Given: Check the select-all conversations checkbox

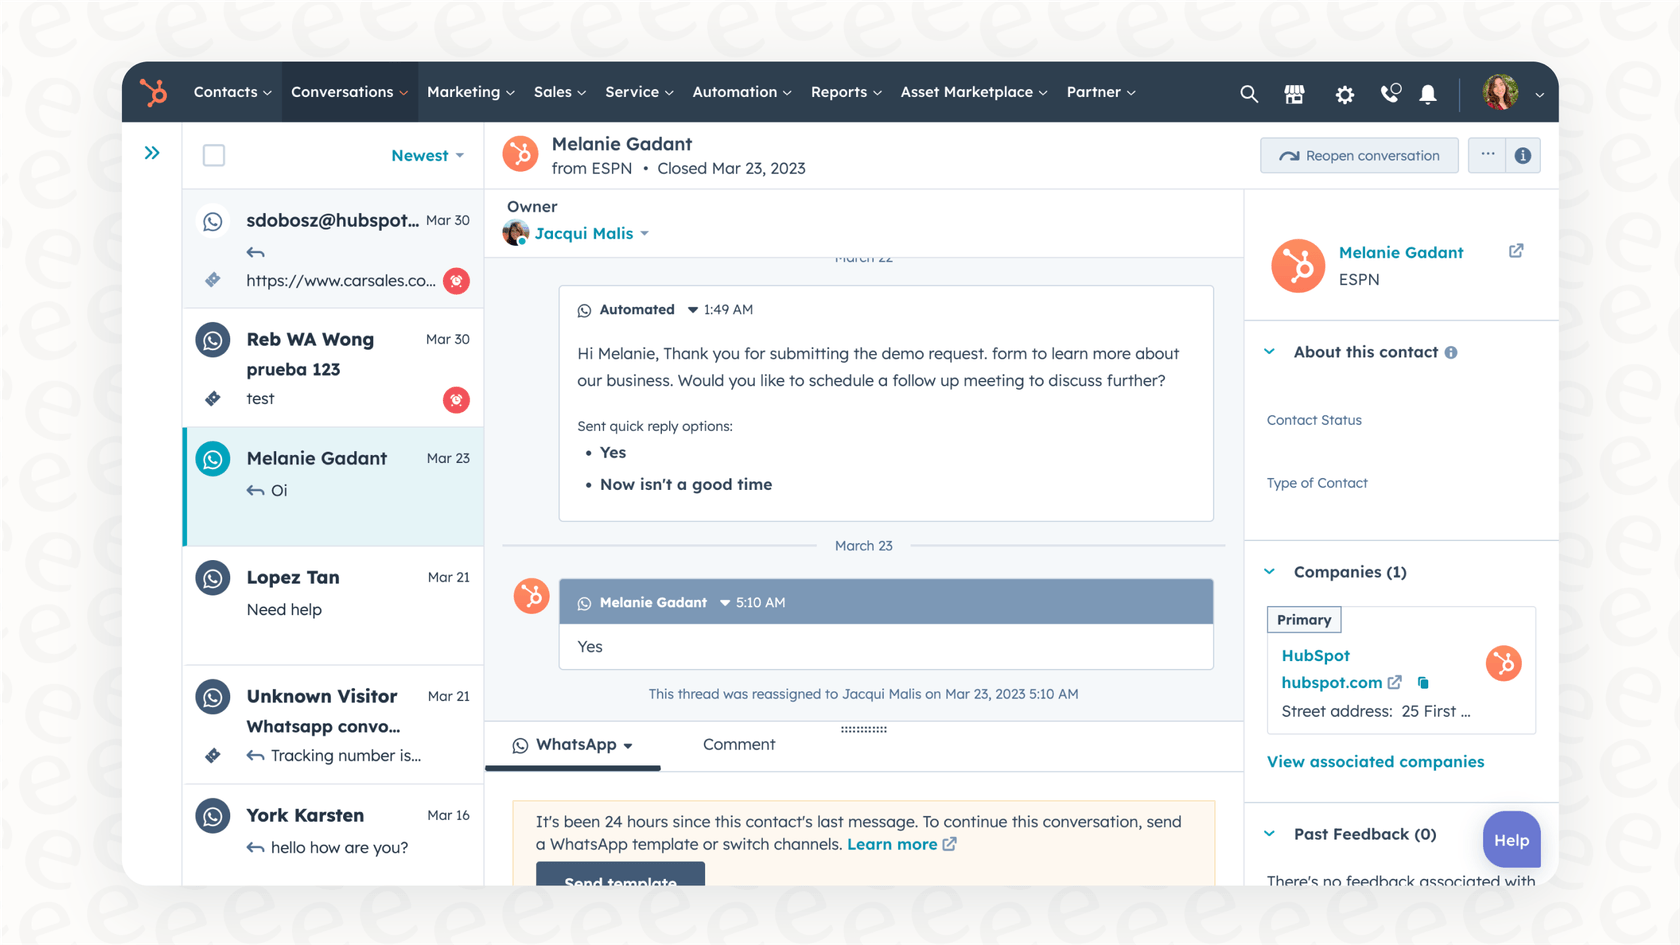Looking at the screenshot, I should tap(214, 155).
